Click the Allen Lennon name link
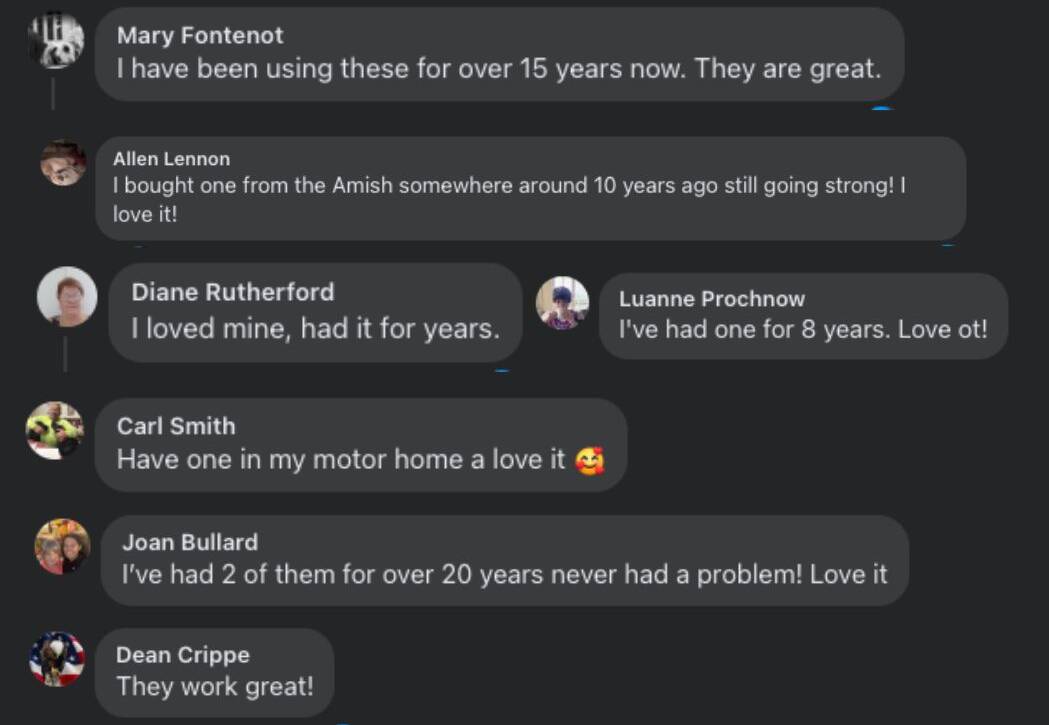The image size is (1049, 725). point(171,159)
